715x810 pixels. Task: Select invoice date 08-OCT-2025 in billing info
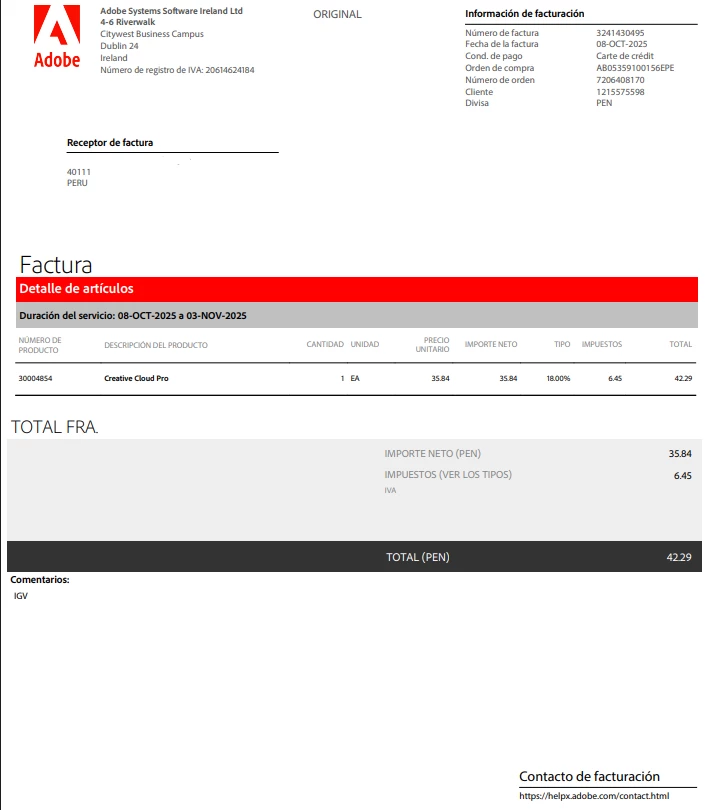pyautogui.click(x=621, y=44)
